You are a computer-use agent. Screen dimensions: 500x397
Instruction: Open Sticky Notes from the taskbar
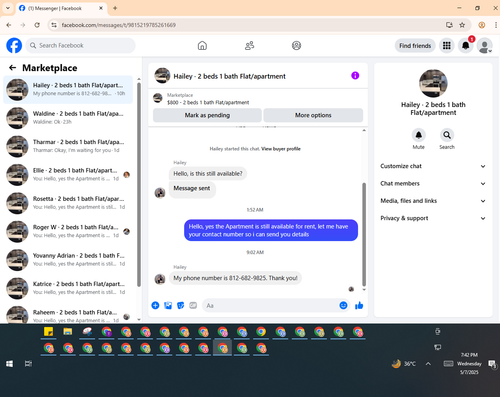(49, 332)
